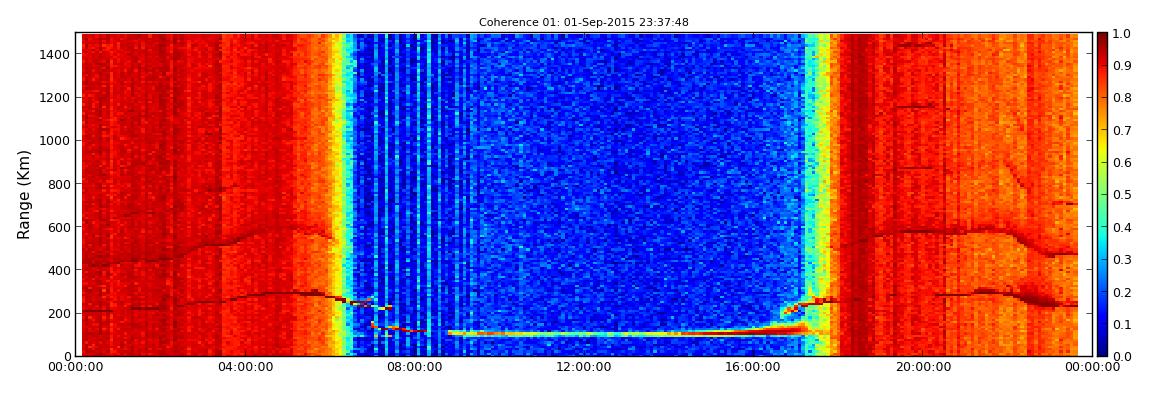Click the 1000 range axis tick label

pyautogui.click(x=56, y=141)
